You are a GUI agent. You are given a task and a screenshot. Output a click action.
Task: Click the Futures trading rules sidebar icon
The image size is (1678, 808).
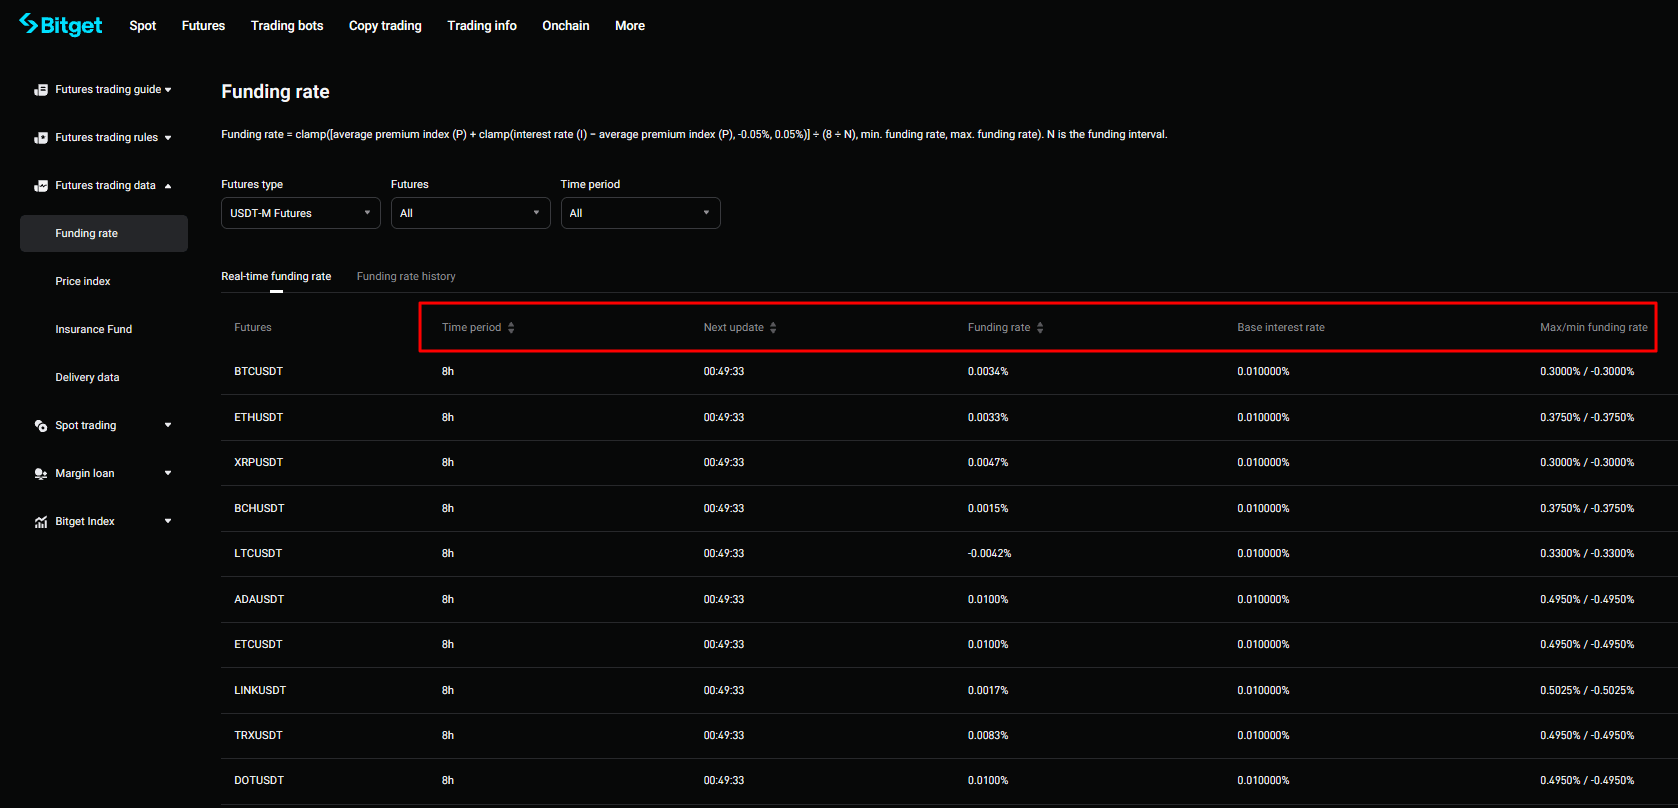point(41,138)
